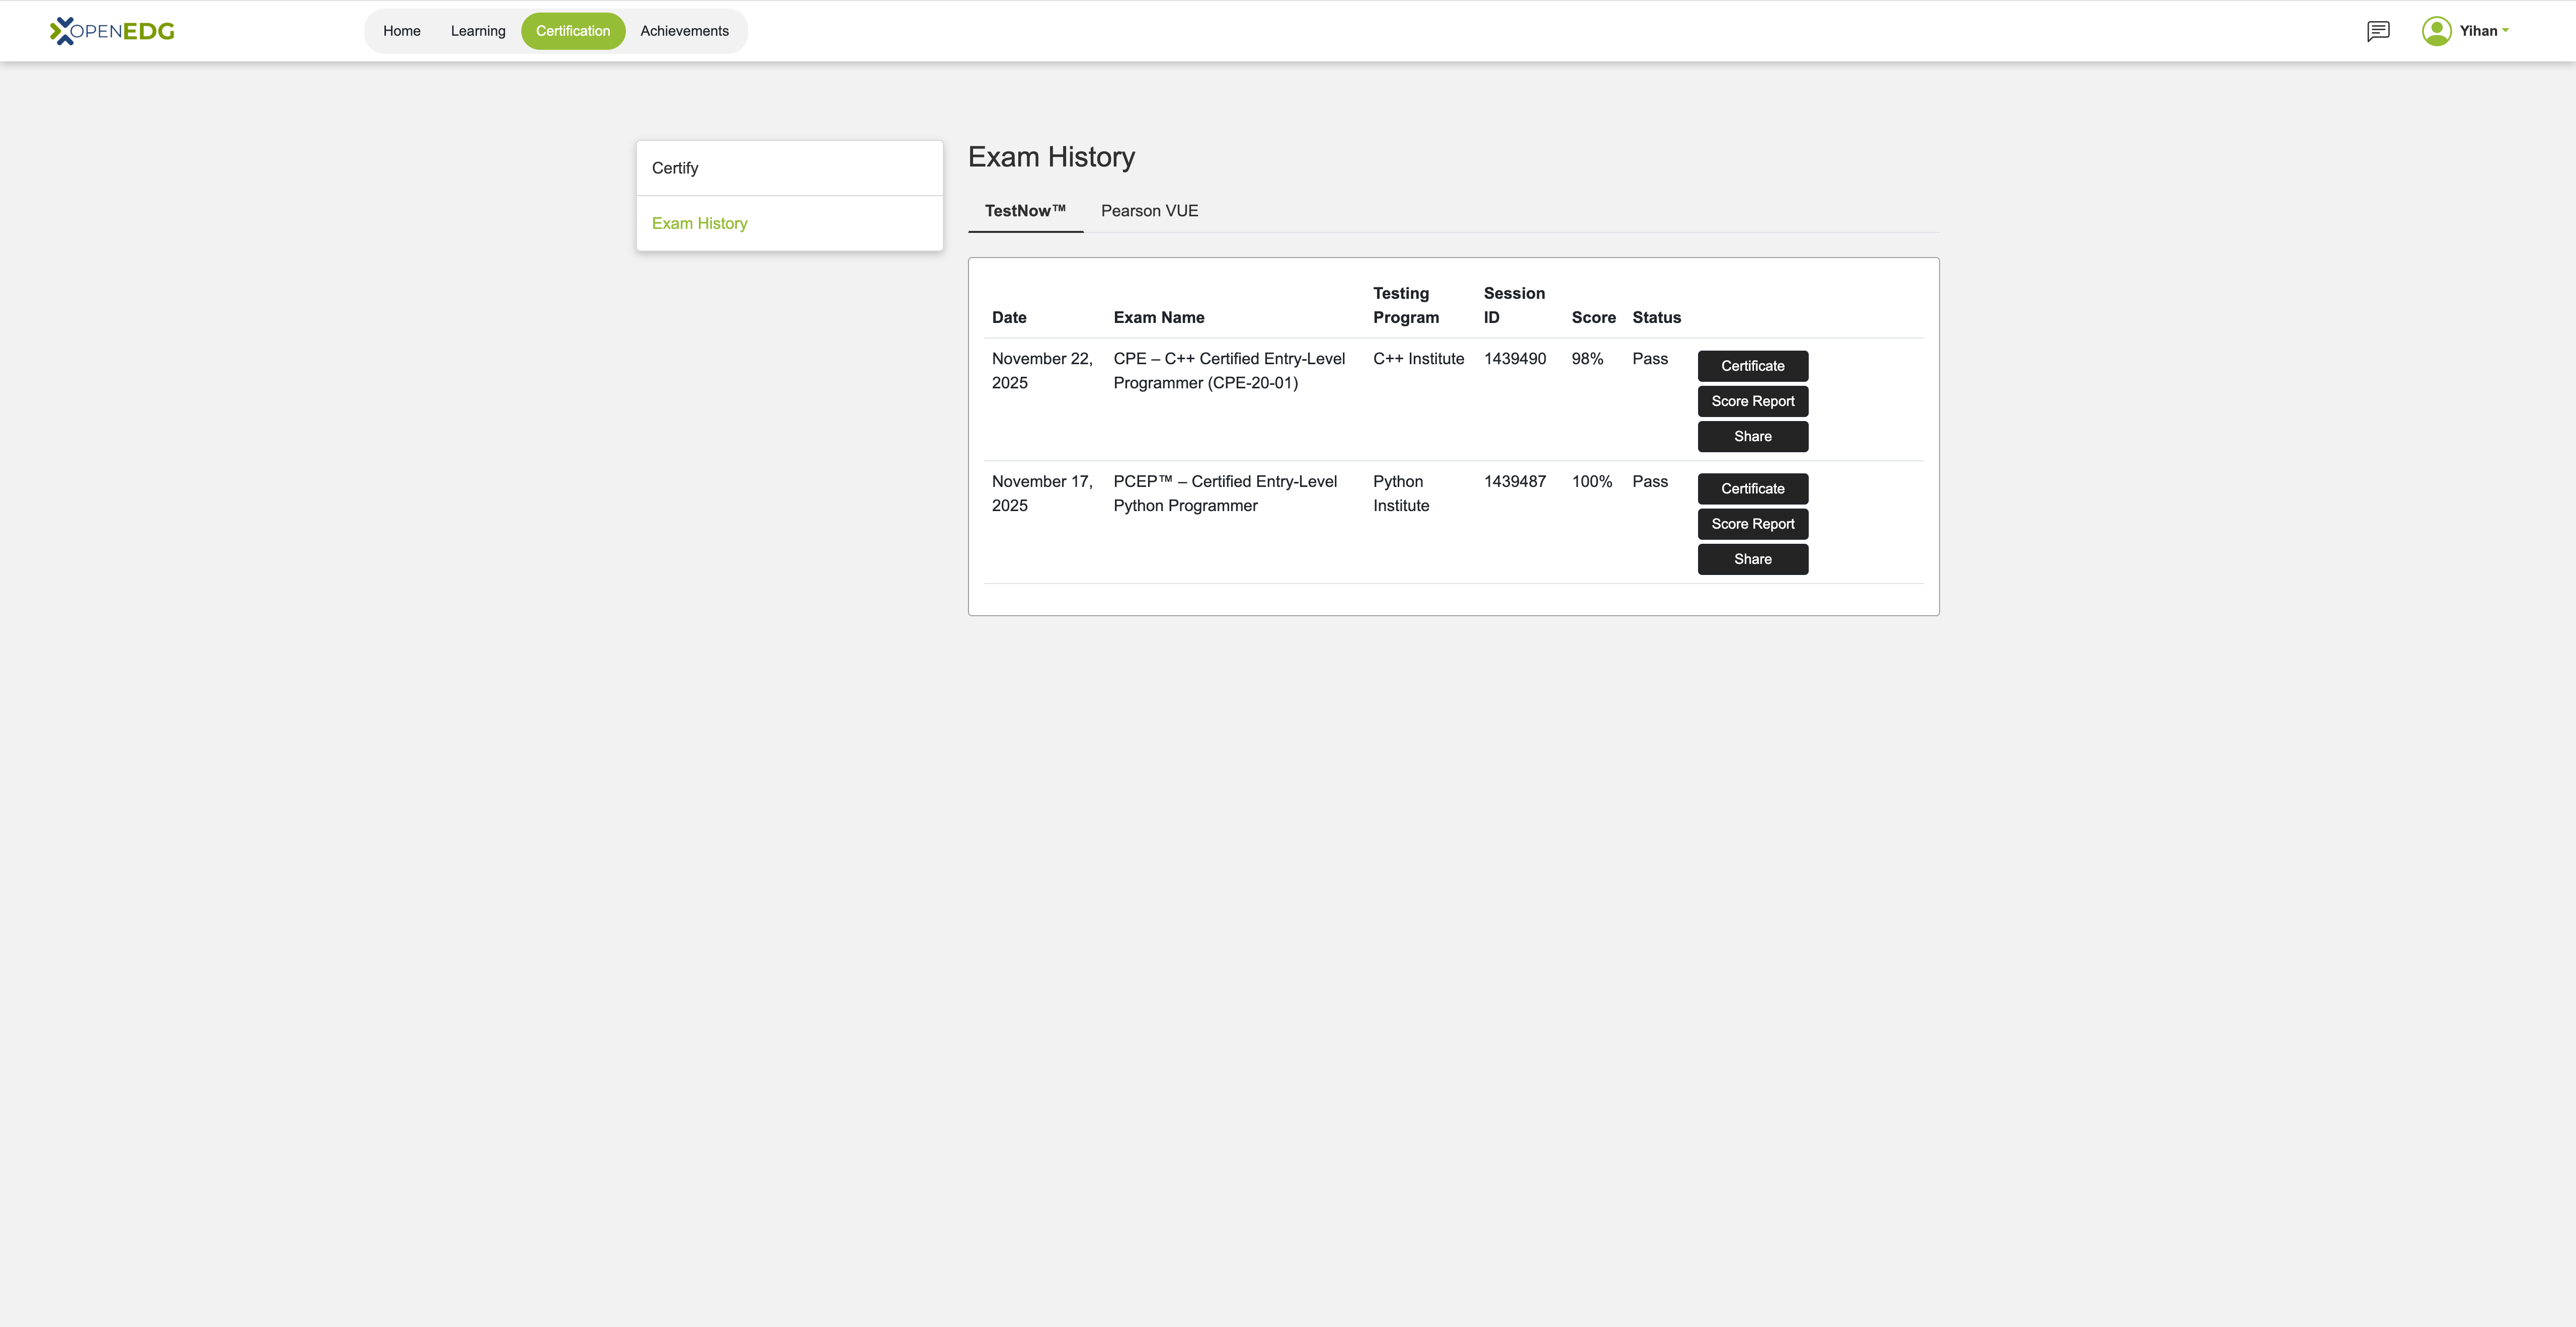The width and height of the screenshot is (2576, 1327).
Task: Open the Achievements nav item
Action: click(685, 31)
